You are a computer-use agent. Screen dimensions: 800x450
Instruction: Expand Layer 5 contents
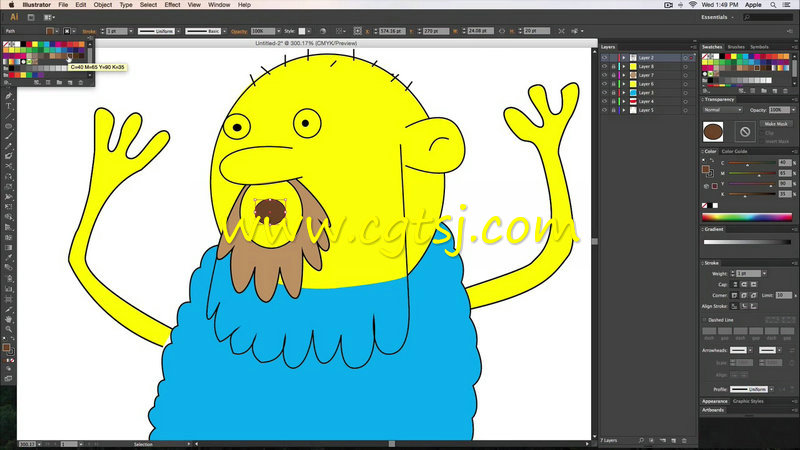[623, 110]
